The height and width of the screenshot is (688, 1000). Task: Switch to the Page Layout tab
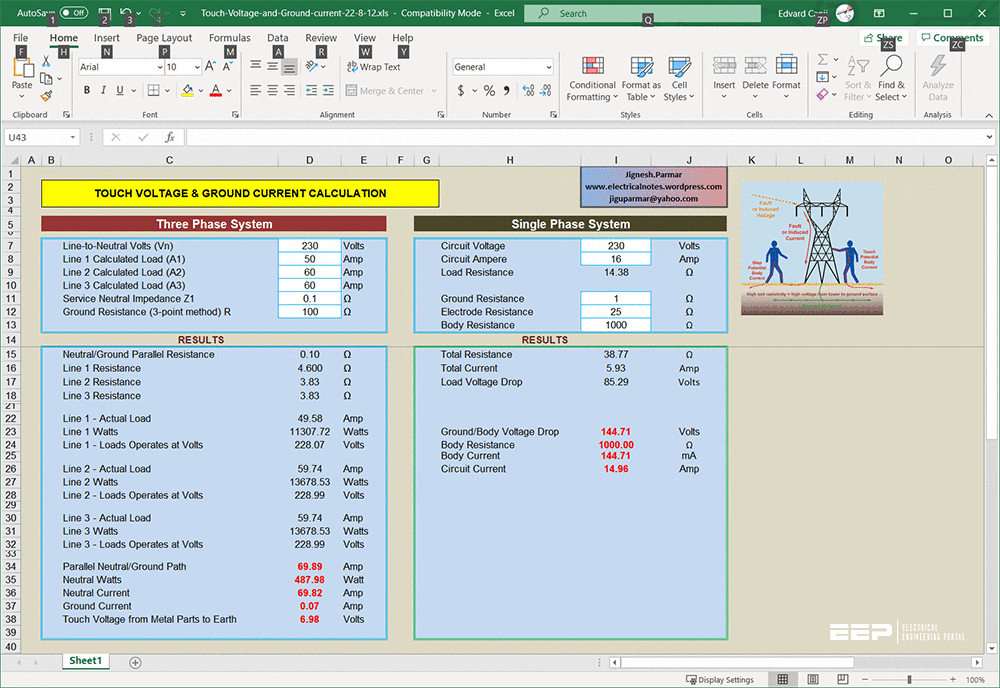point(164,38)
